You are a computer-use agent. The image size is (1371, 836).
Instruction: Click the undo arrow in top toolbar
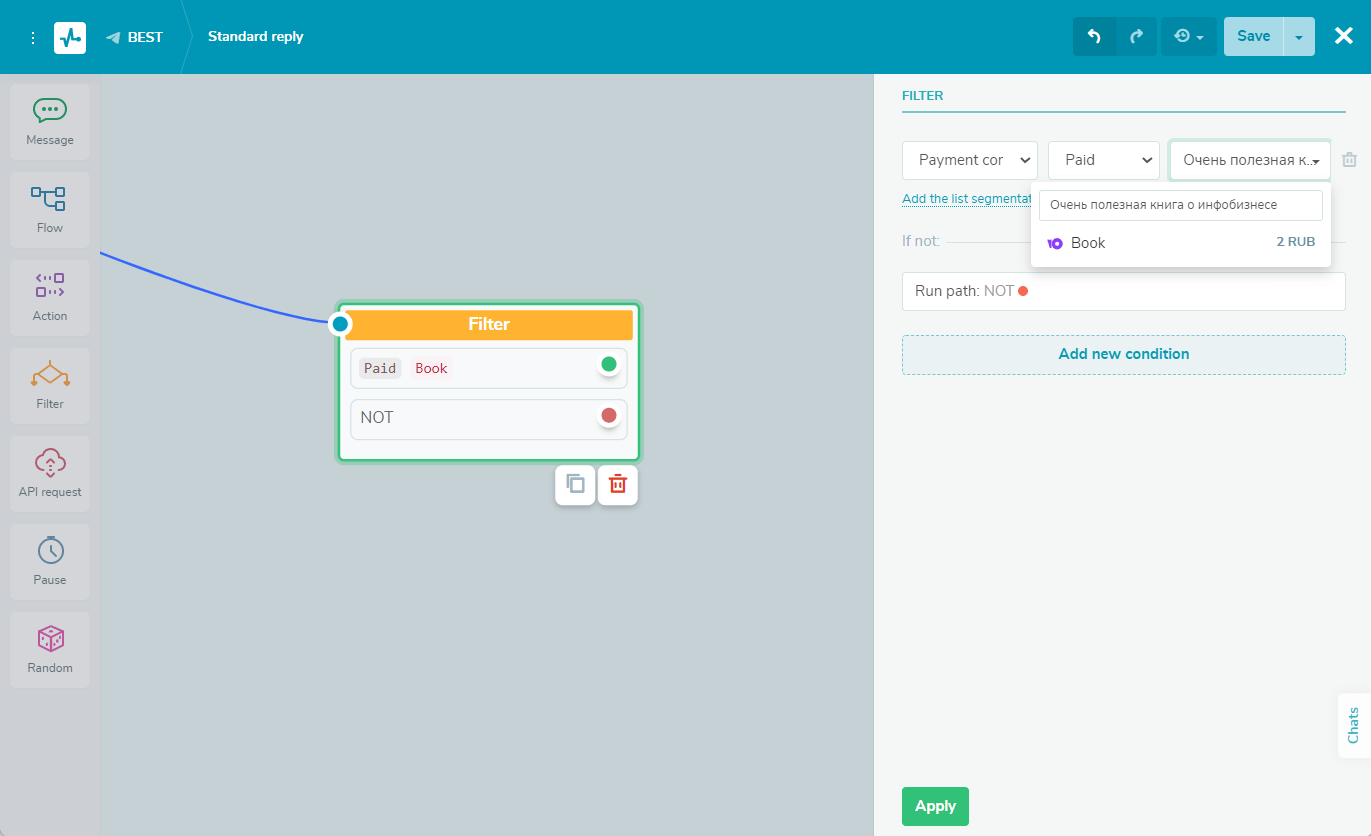[x=1094, y=37]
